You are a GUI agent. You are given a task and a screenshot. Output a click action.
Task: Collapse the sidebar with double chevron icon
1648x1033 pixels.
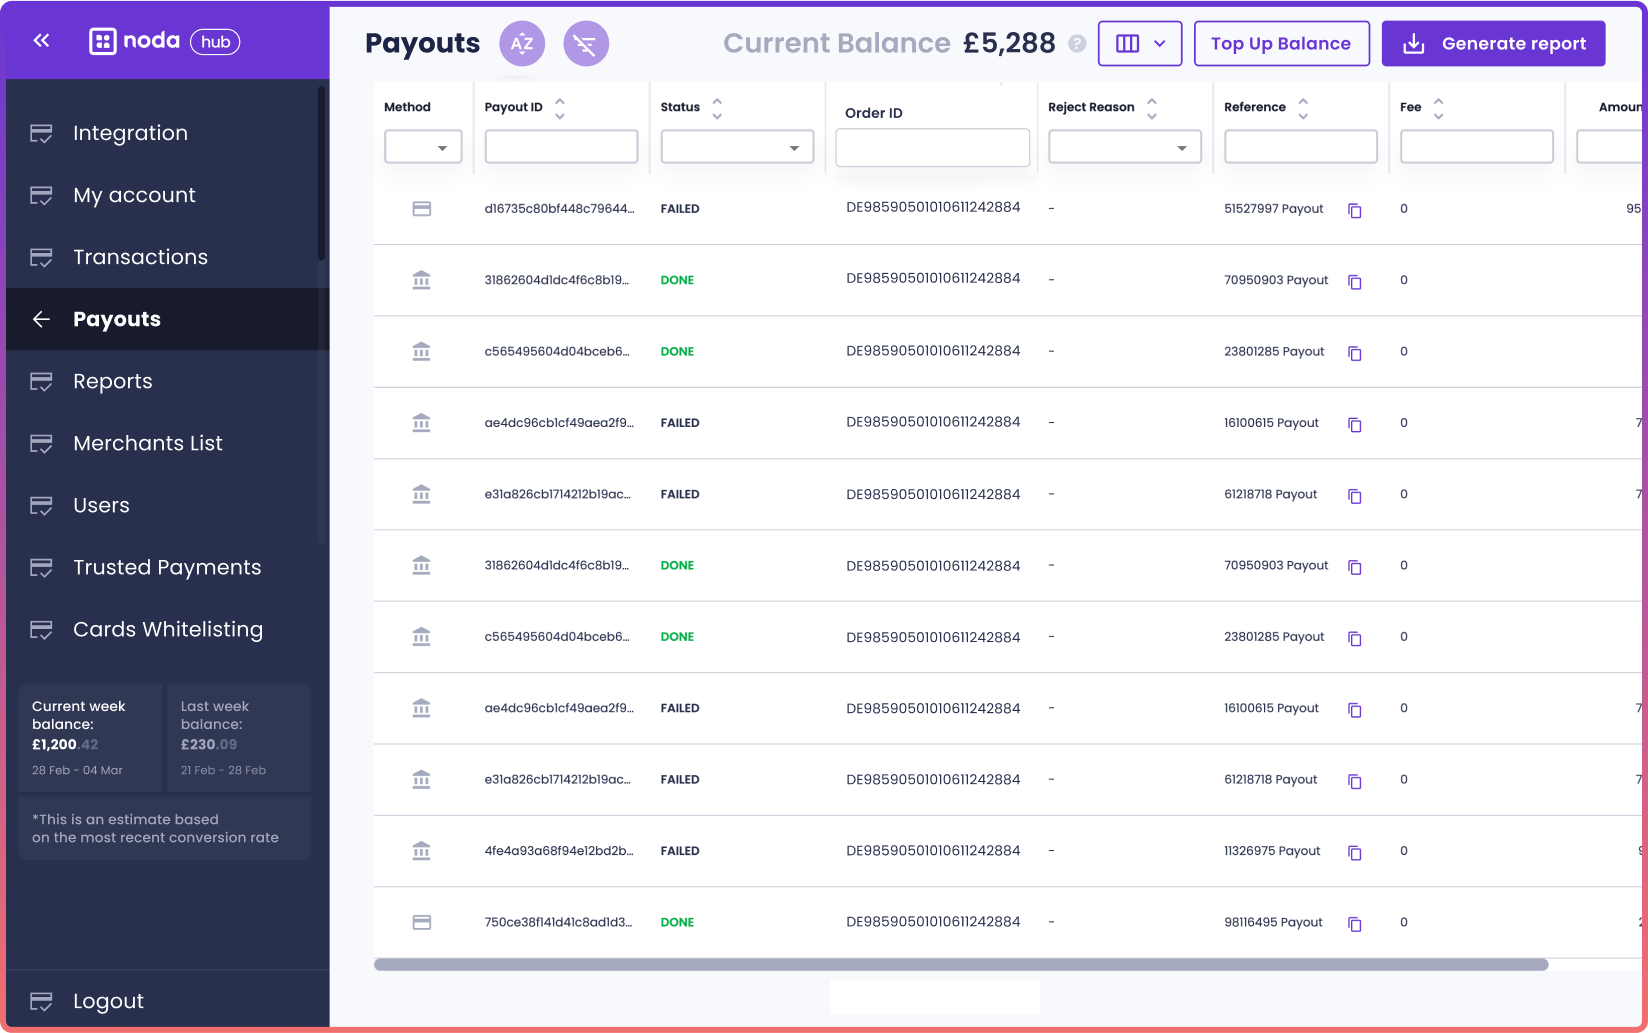click(x=41, y=41)
